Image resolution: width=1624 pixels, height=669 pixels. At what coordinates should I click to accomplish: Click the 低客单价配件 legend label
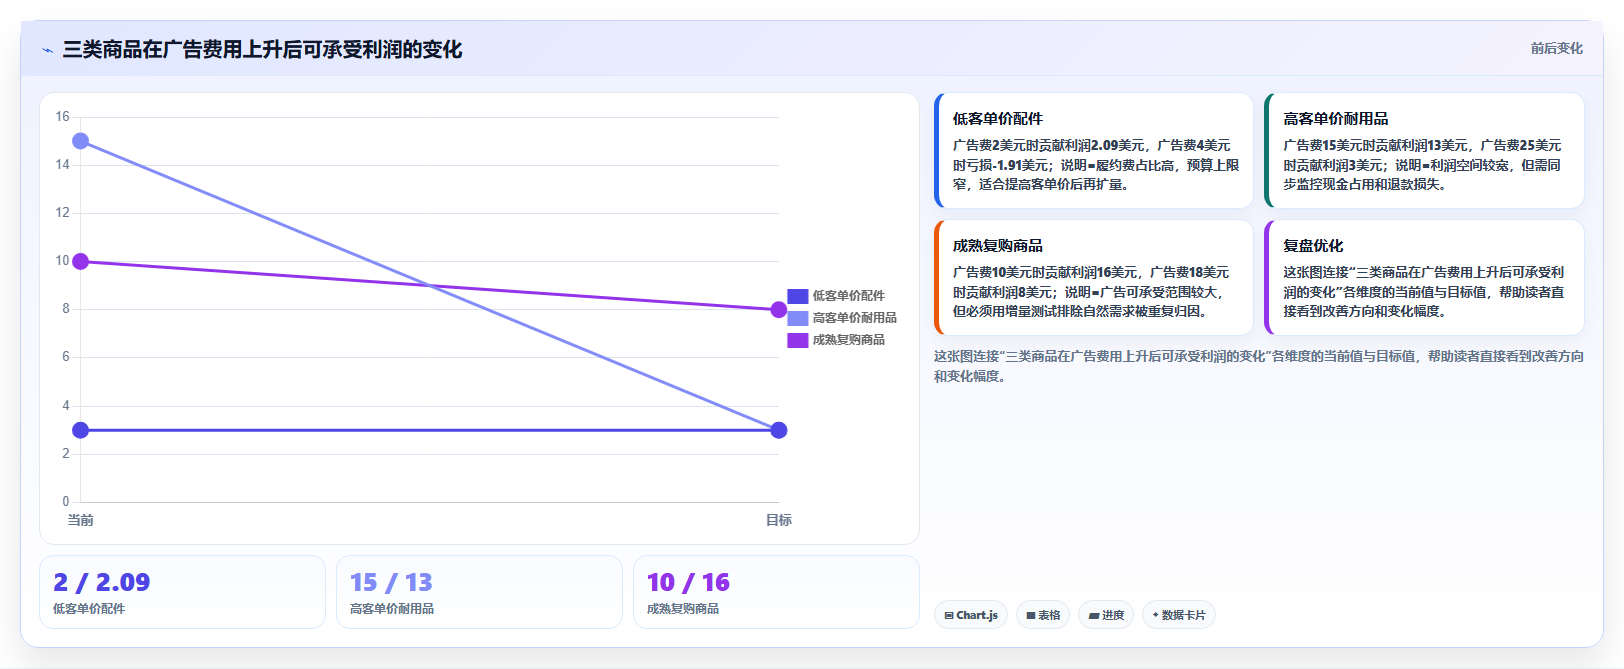pyautogui.click(x=848, y=296)
